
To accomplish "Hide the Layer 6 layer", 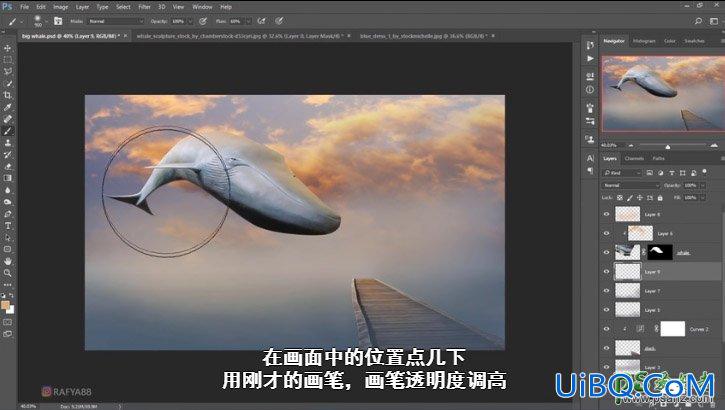I will 606,233.
